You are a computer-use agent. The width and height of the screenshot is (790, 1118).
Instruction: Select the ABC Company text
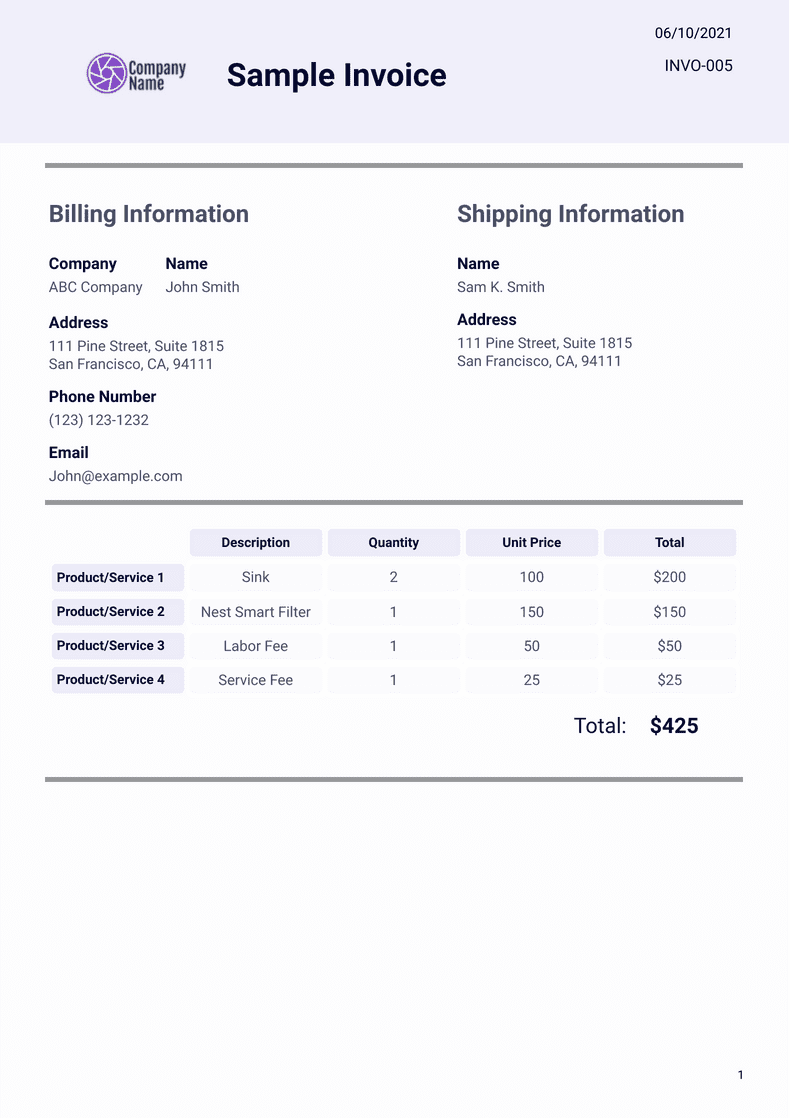[96, 287]
